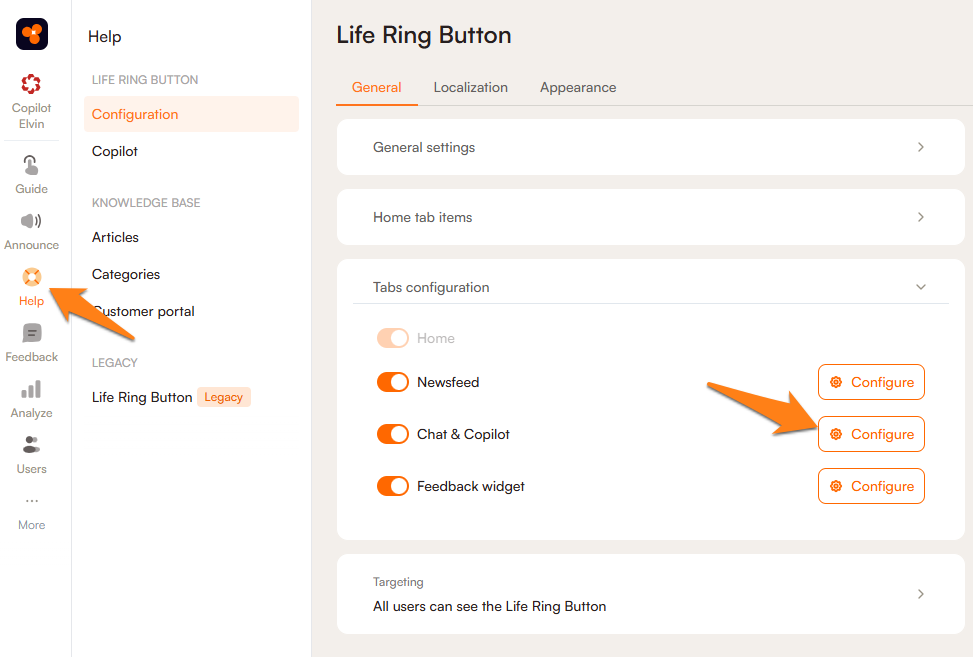Click Configure for Chat & Copilot

871,434
